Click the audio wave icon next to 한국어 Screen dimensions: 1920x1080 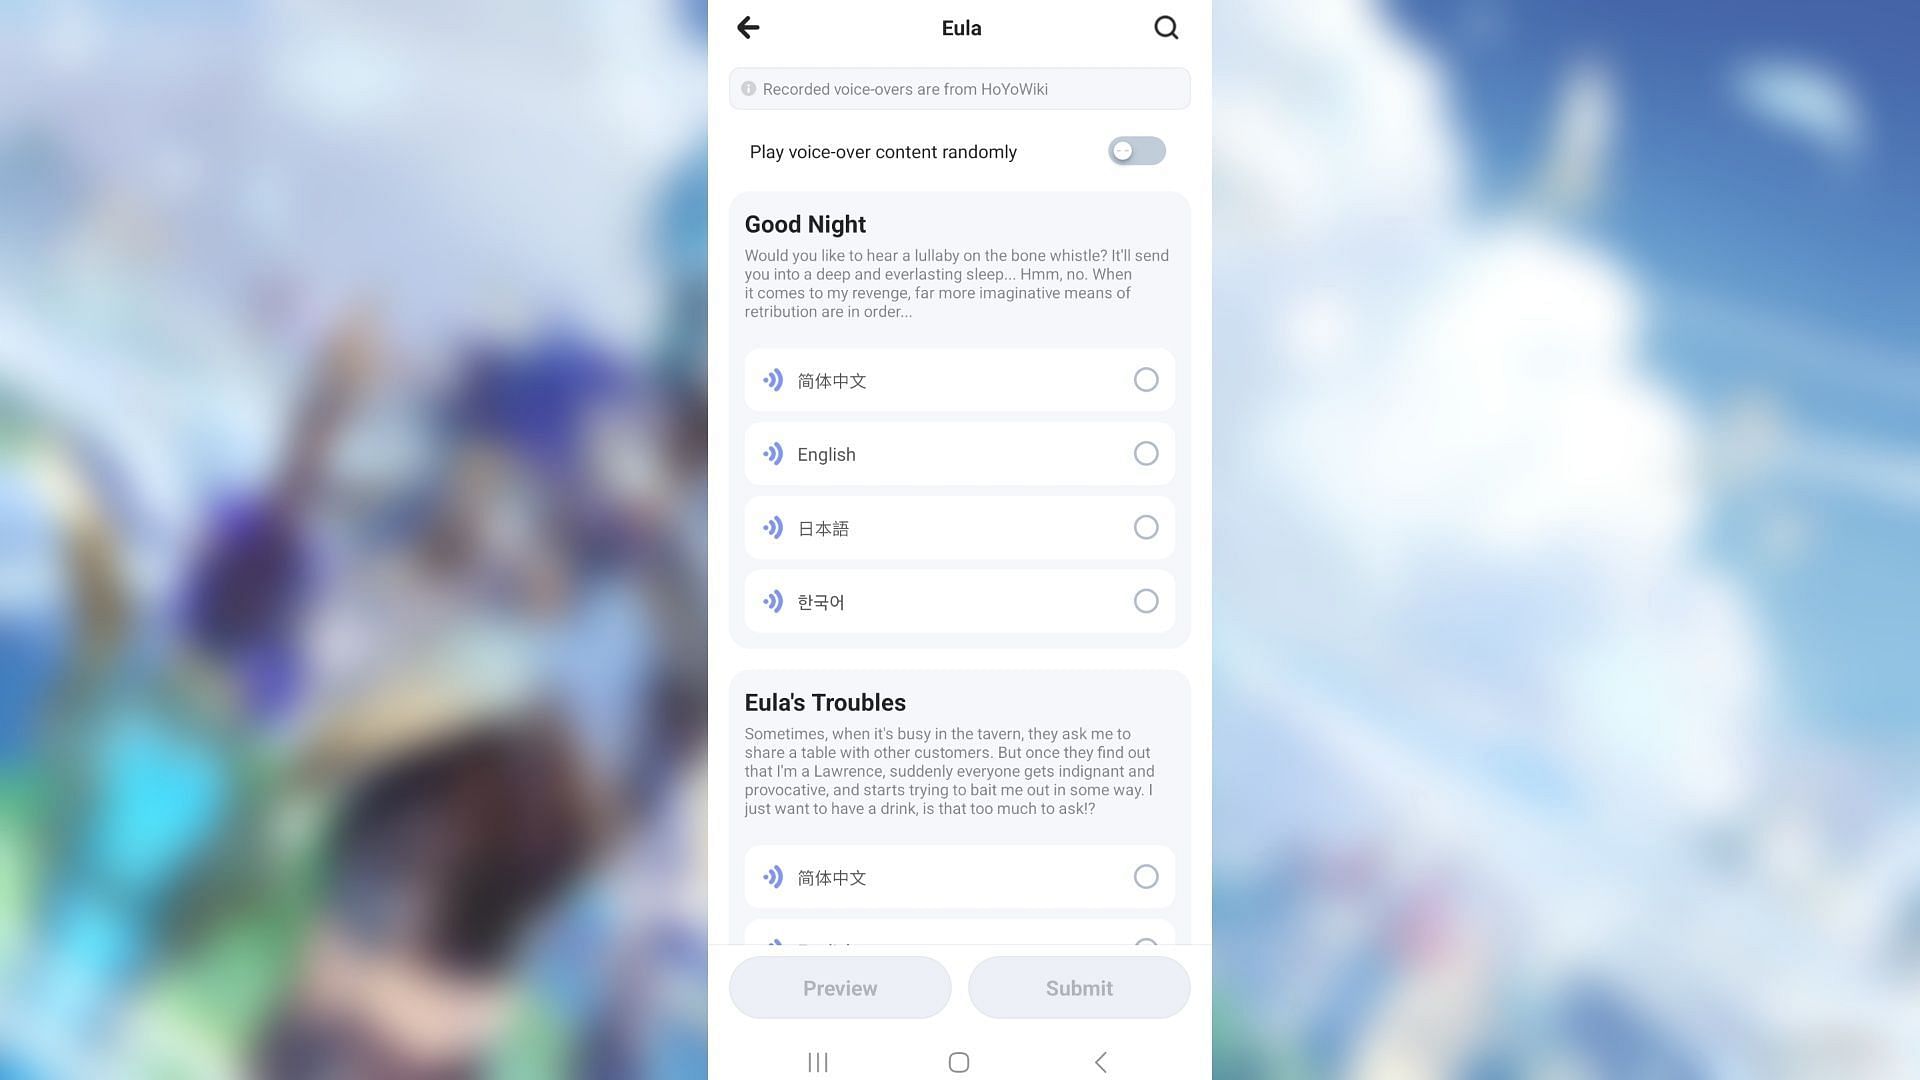[x=771, y=601]
